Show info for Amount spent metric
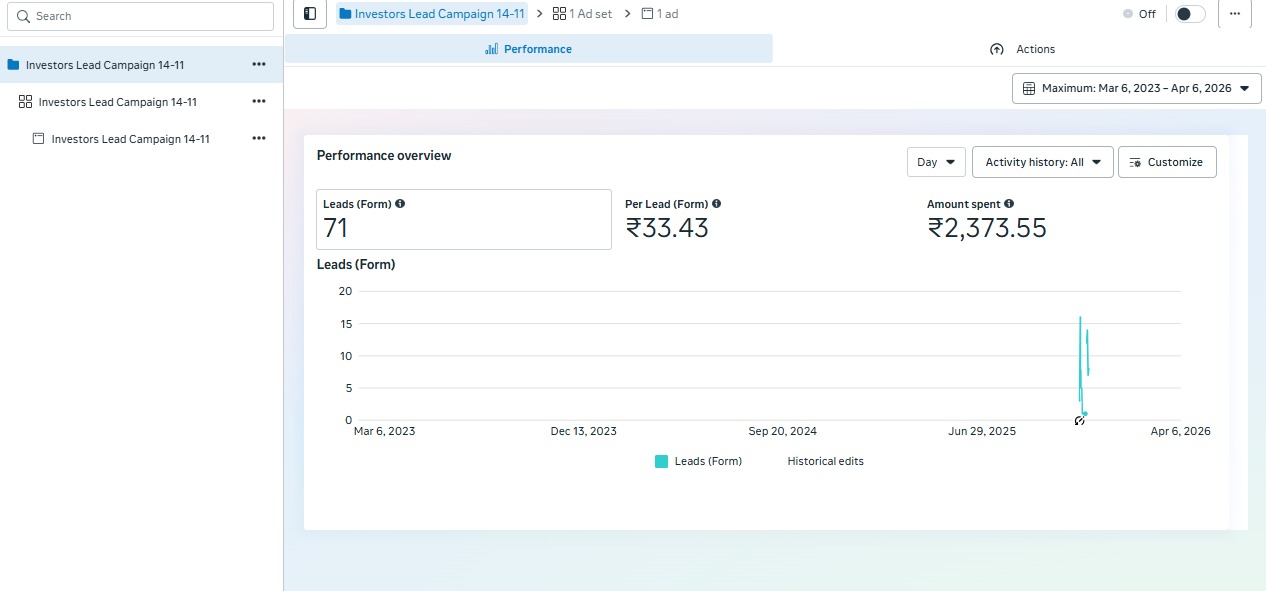The height and width of the screenshot is (591, 1266). point(1009,203)
